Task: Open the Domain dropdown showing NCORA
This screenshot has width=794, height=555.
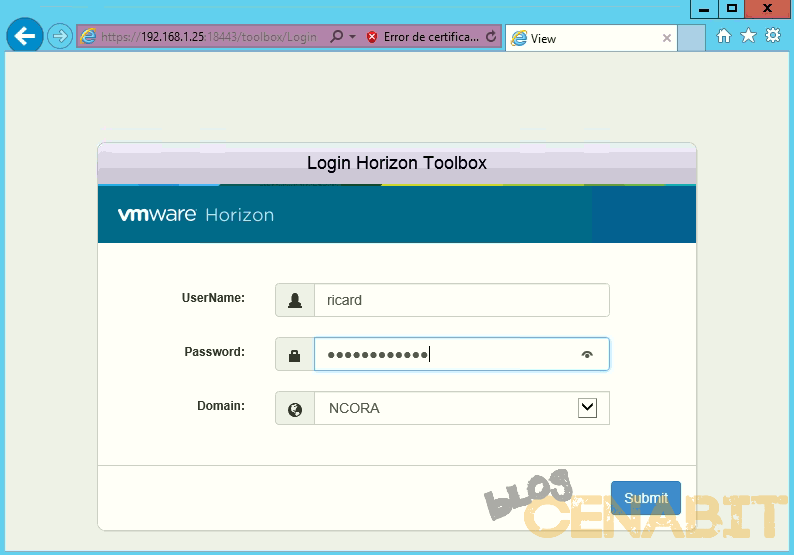Action: point(462,408)
